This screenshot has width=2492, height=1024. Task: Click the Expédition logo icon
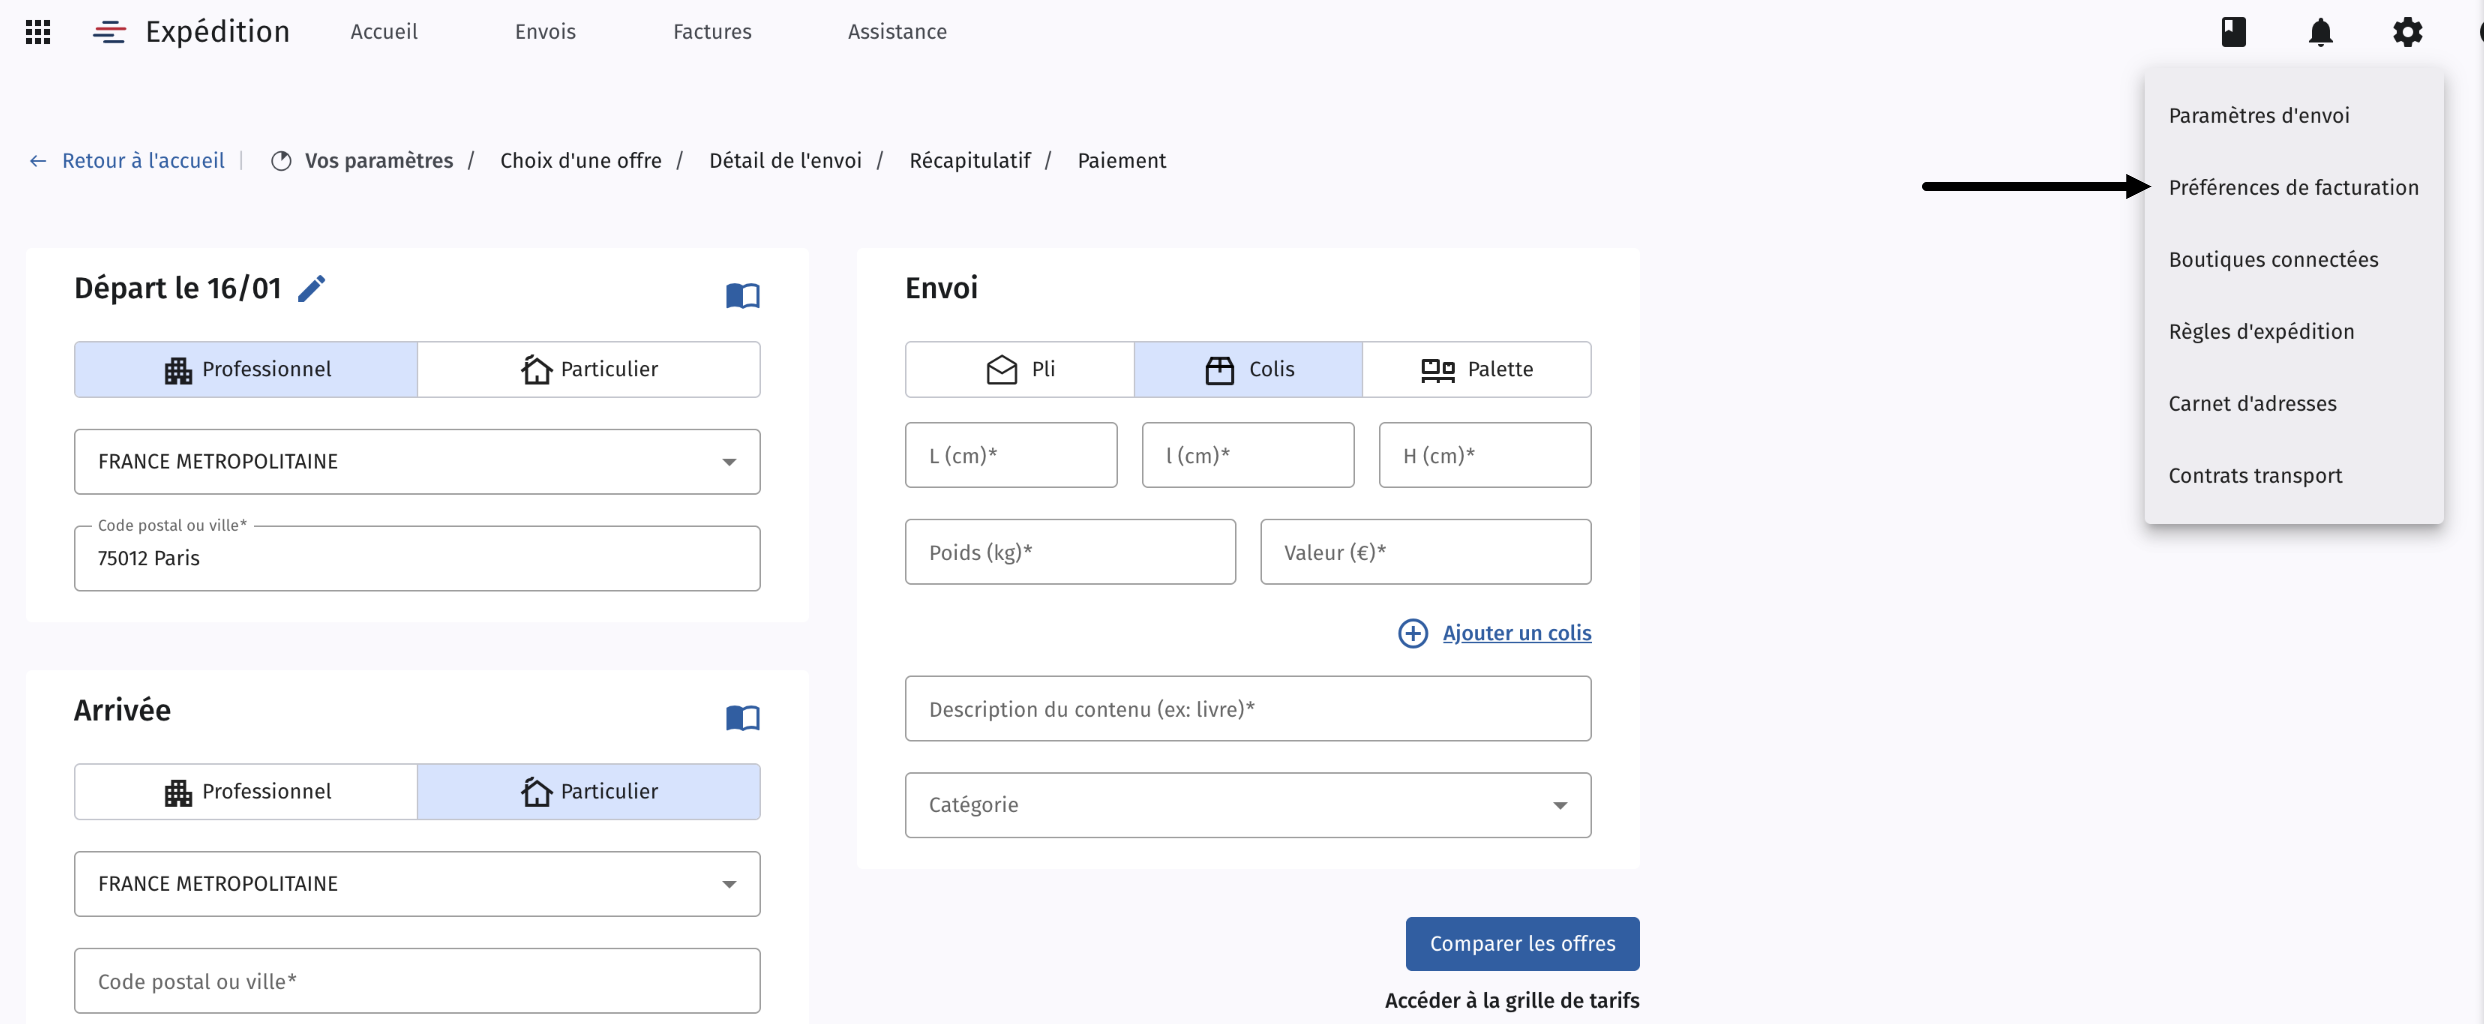click(x=109, y=32)
